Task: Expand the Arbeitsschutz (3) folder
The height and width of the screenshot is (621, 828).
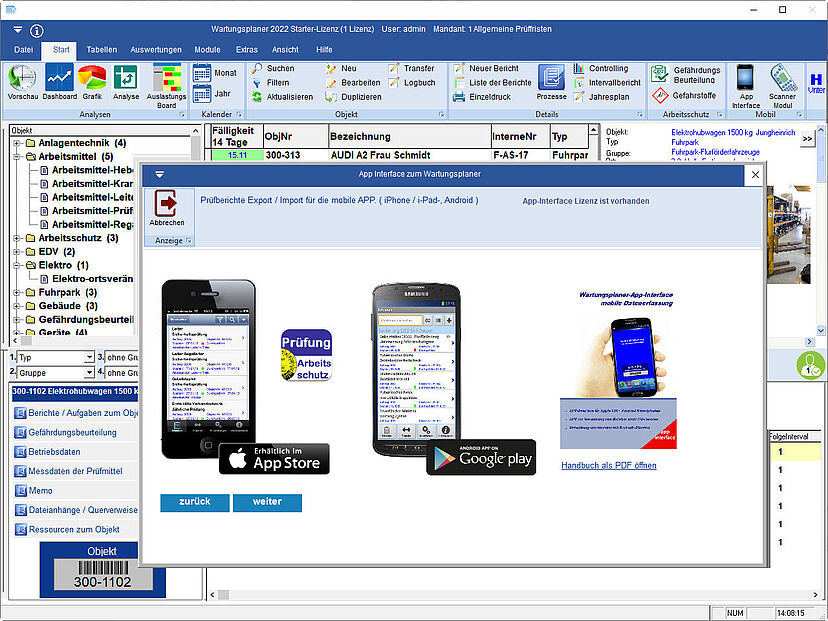Action: [x=17, y=238]
